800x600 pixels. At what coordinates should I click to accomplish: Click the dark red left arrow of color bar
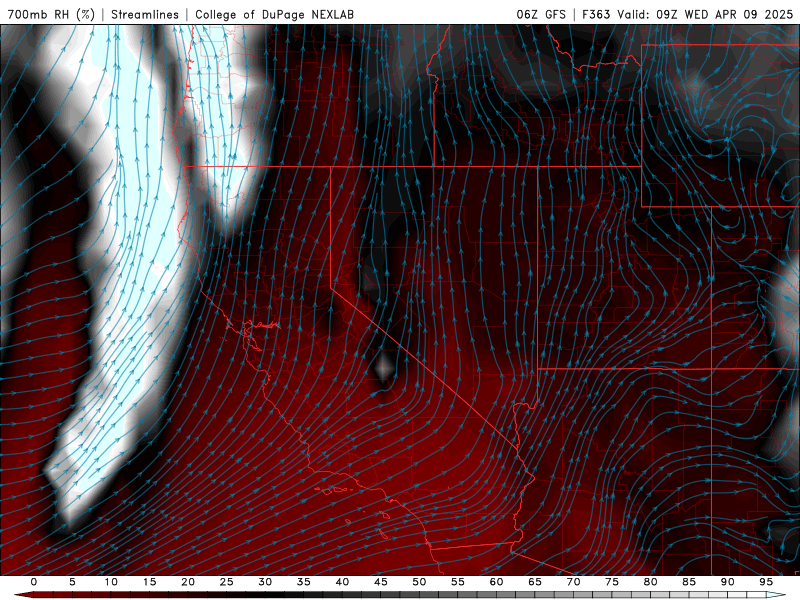23,595
